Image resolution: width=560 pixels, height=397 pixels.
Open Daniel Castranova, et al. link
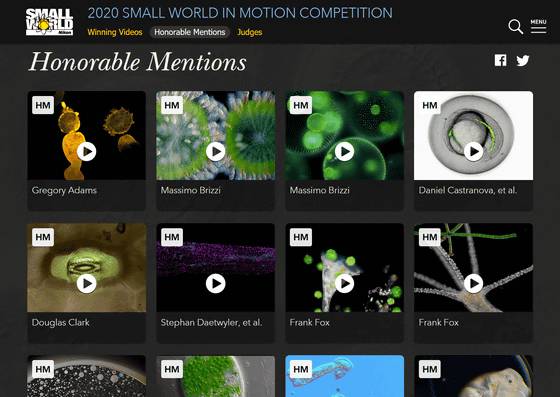tap(468, 190)
